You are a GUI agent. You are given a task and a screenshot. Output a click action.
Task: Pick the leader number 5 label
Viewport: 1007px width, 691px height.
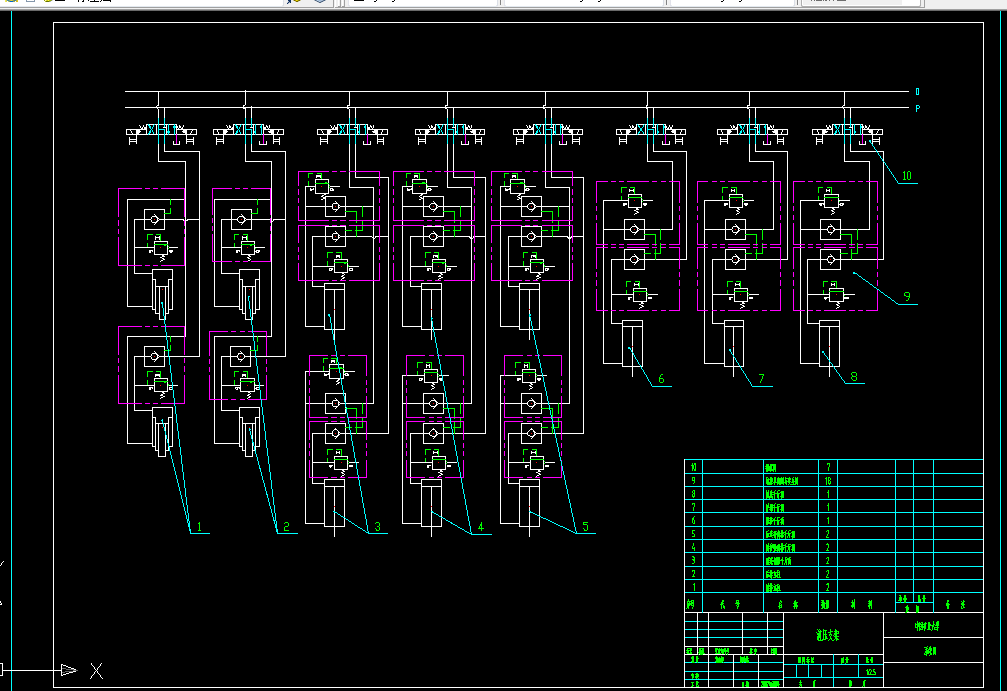click(585, 527)
